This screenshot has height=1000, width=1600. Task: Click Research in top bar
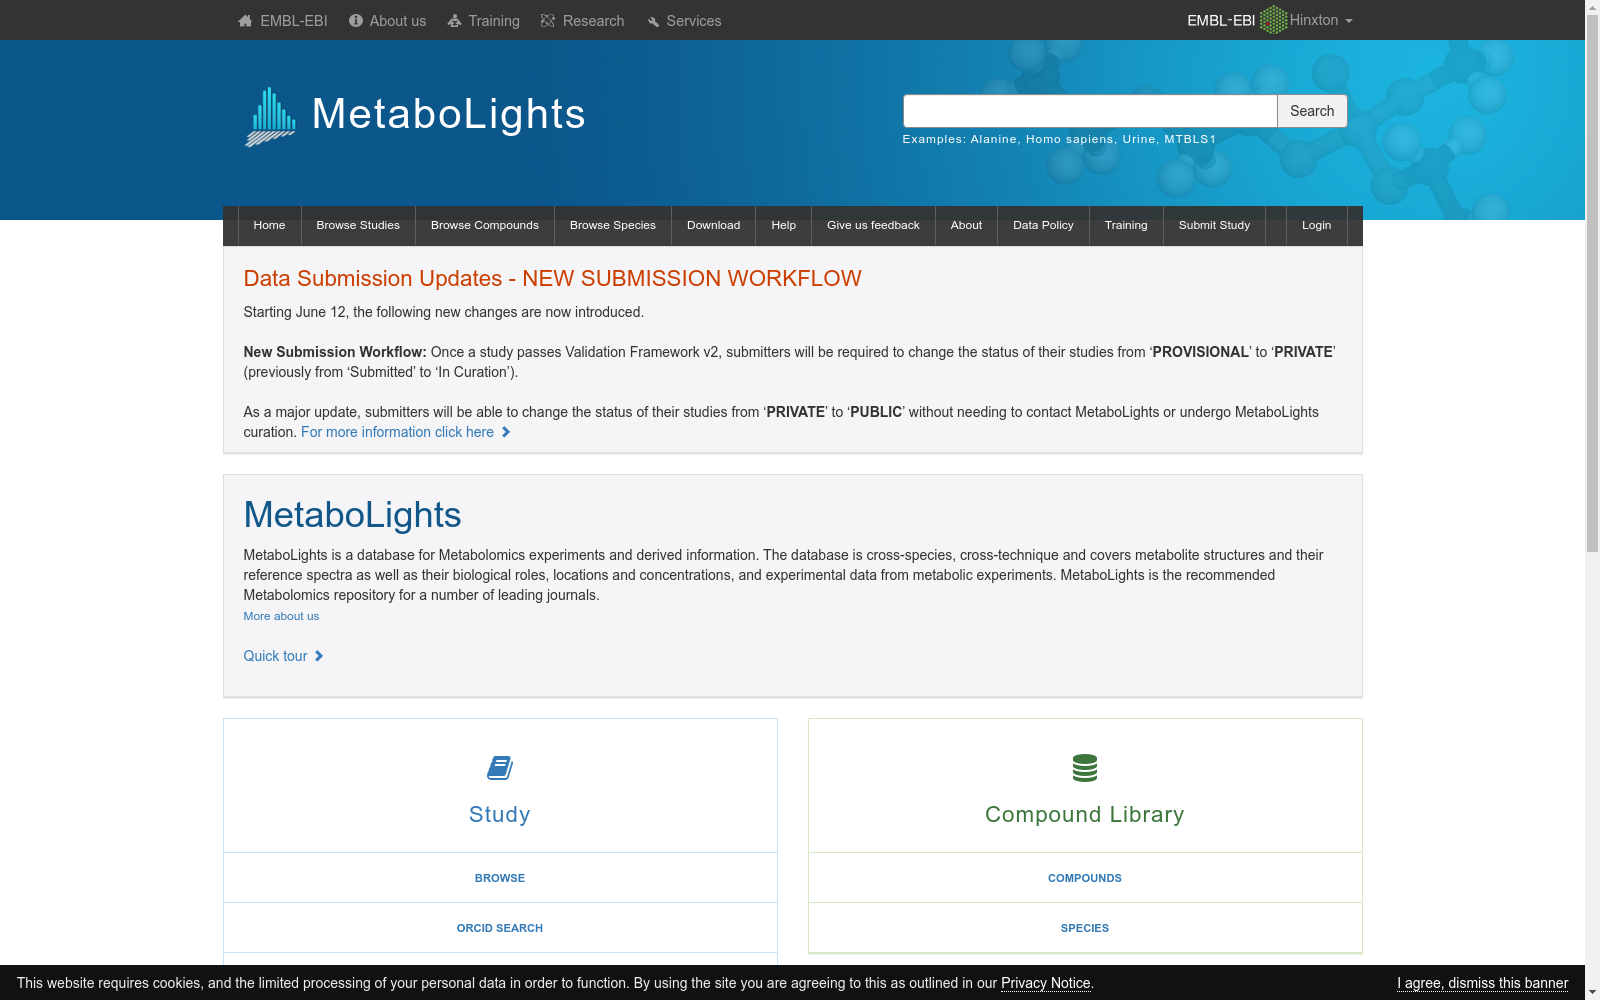pos(593,21)
